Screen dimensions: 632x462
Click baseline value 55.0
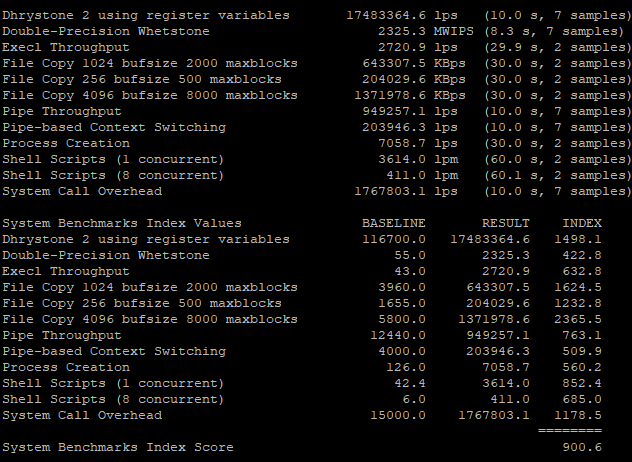tap(410, 255)
